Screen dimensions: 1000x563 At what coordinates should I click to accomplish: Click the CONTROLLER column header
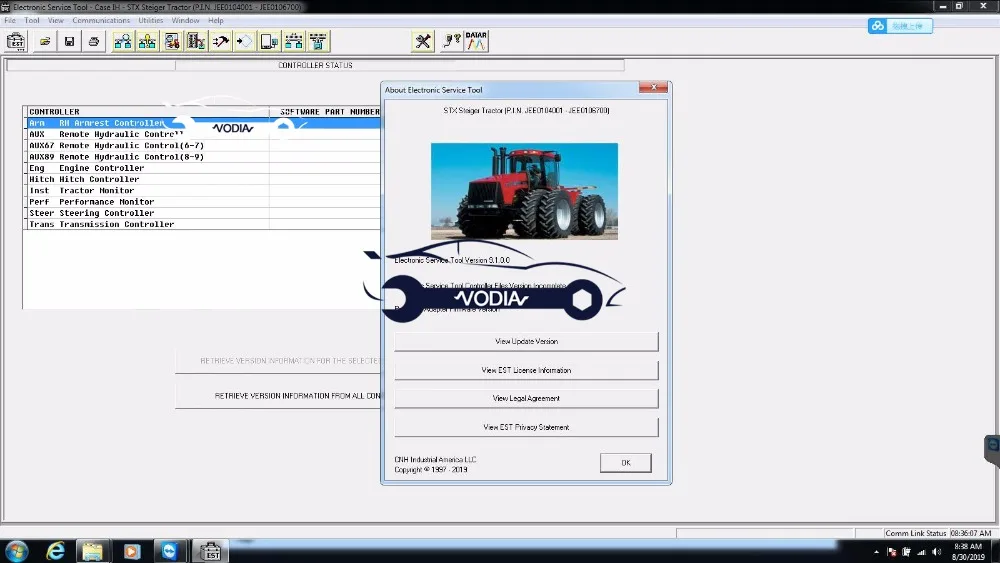(147, 112)
